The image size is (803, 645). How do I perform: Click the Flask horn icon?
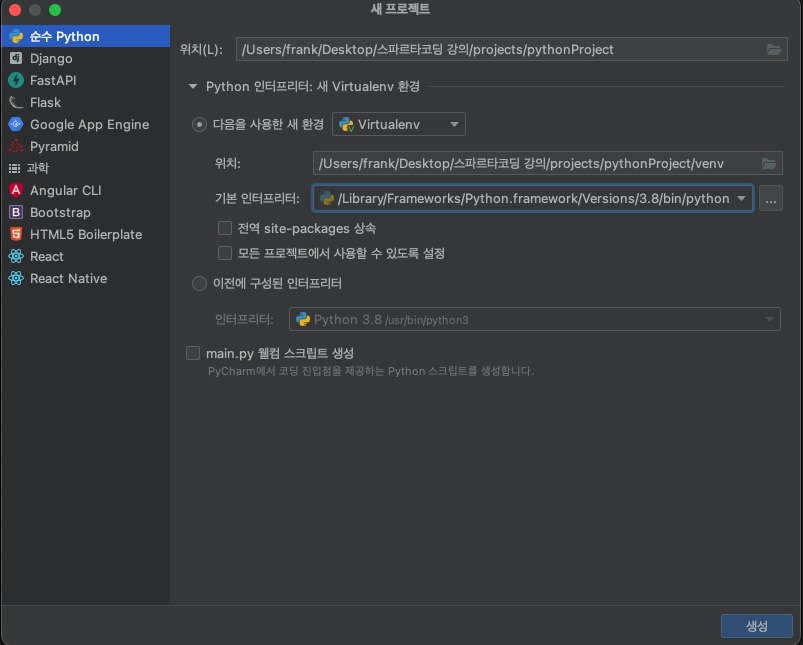[16, 102]
